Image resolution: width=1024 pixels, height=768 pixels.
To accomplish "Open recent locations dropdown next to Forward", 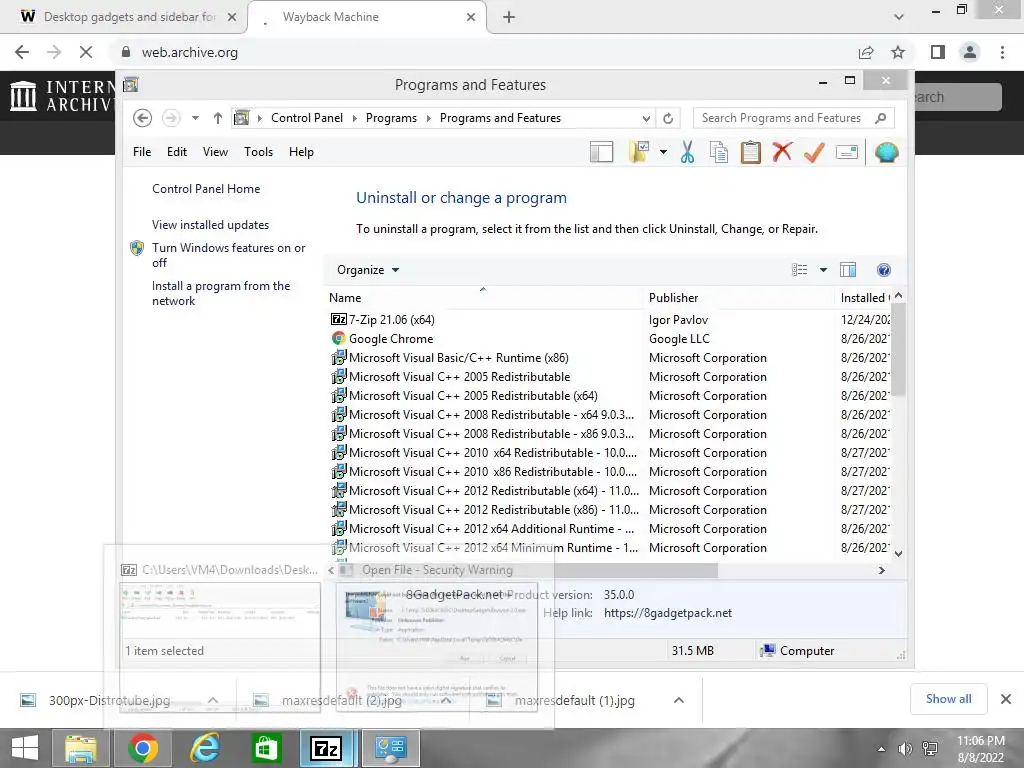I will point(195,118).
